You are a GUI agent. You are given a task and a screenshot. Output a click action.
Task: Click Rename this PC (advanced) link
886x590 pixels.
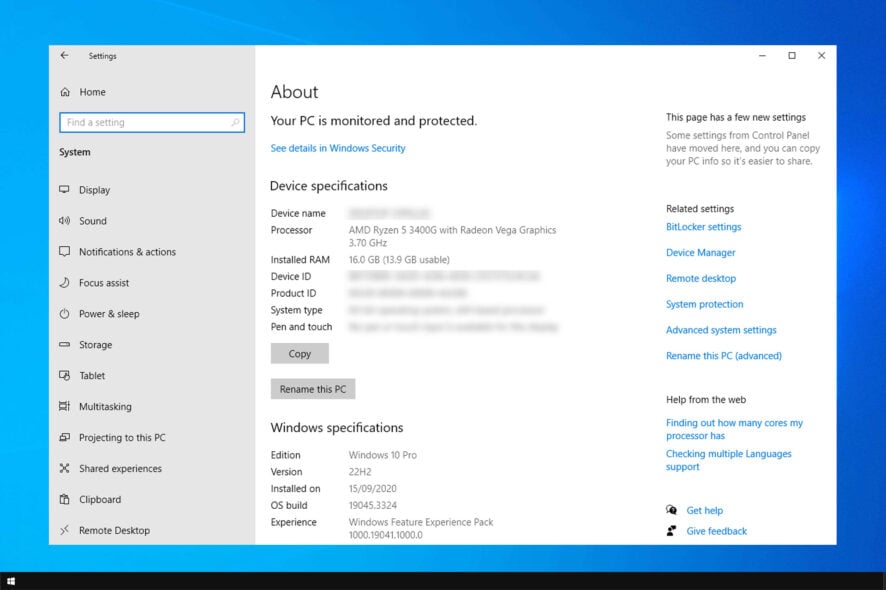tap(724, 355)
